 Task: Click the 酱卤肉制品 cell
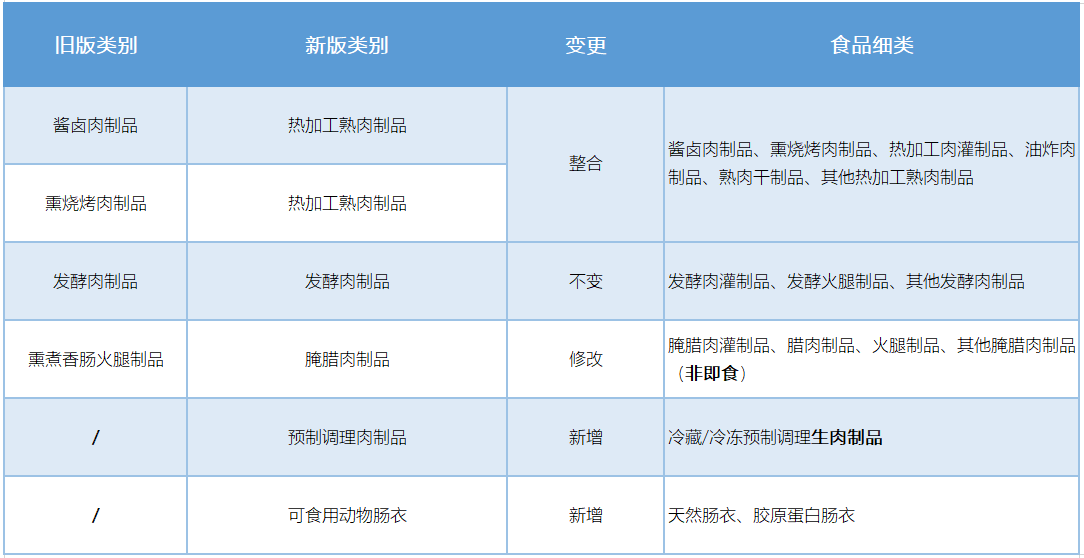point(95,126)
